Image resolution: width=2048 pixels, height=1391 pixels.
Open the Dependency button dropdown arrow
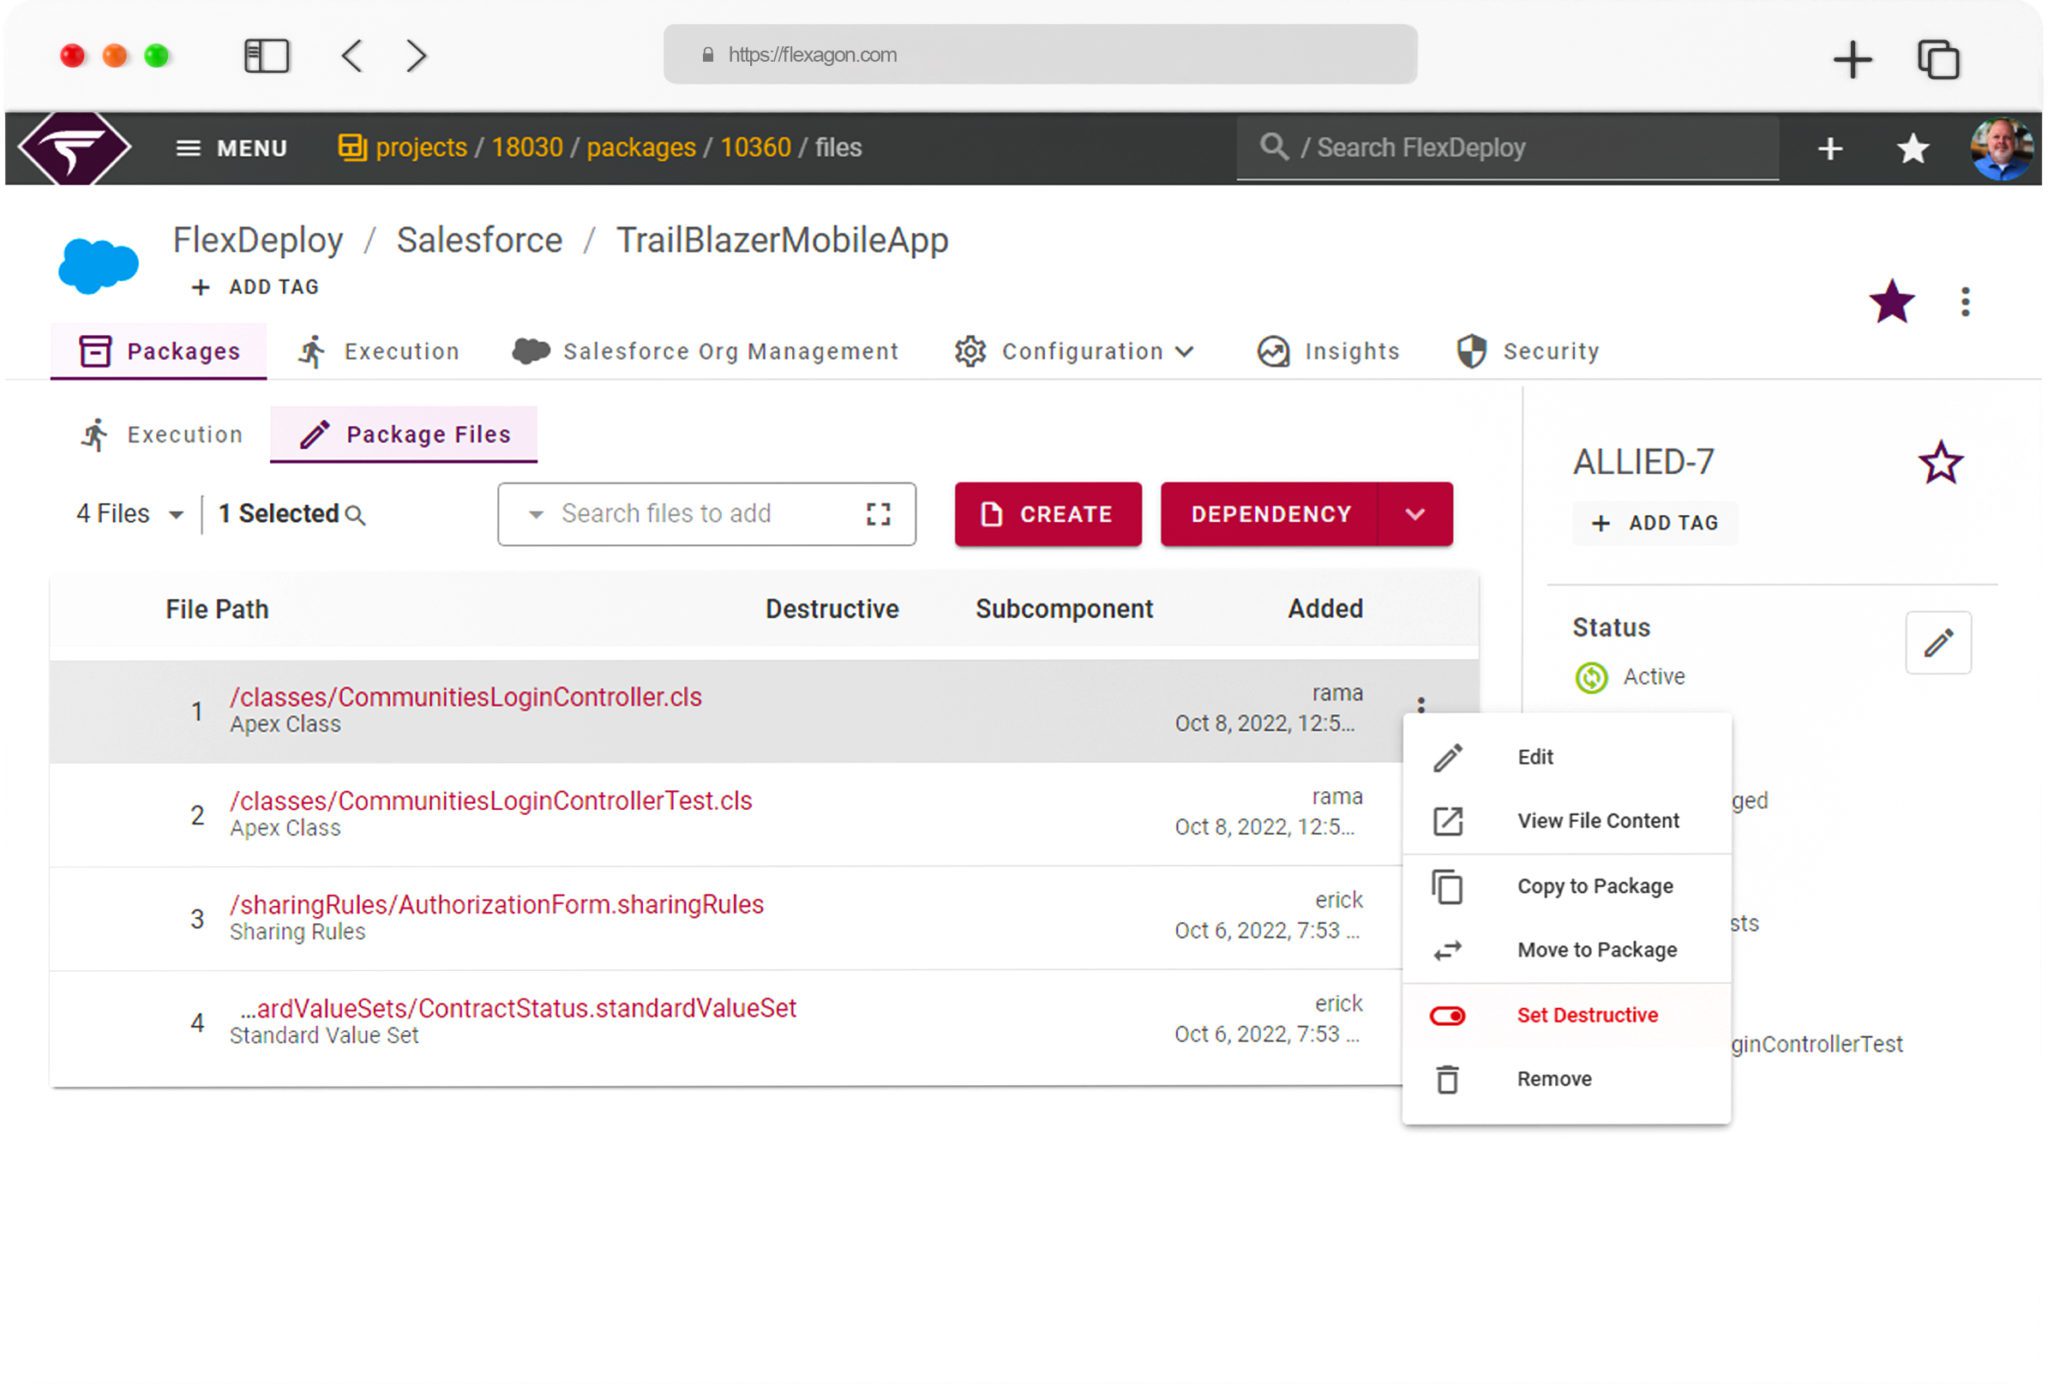tap(1416, 514)
